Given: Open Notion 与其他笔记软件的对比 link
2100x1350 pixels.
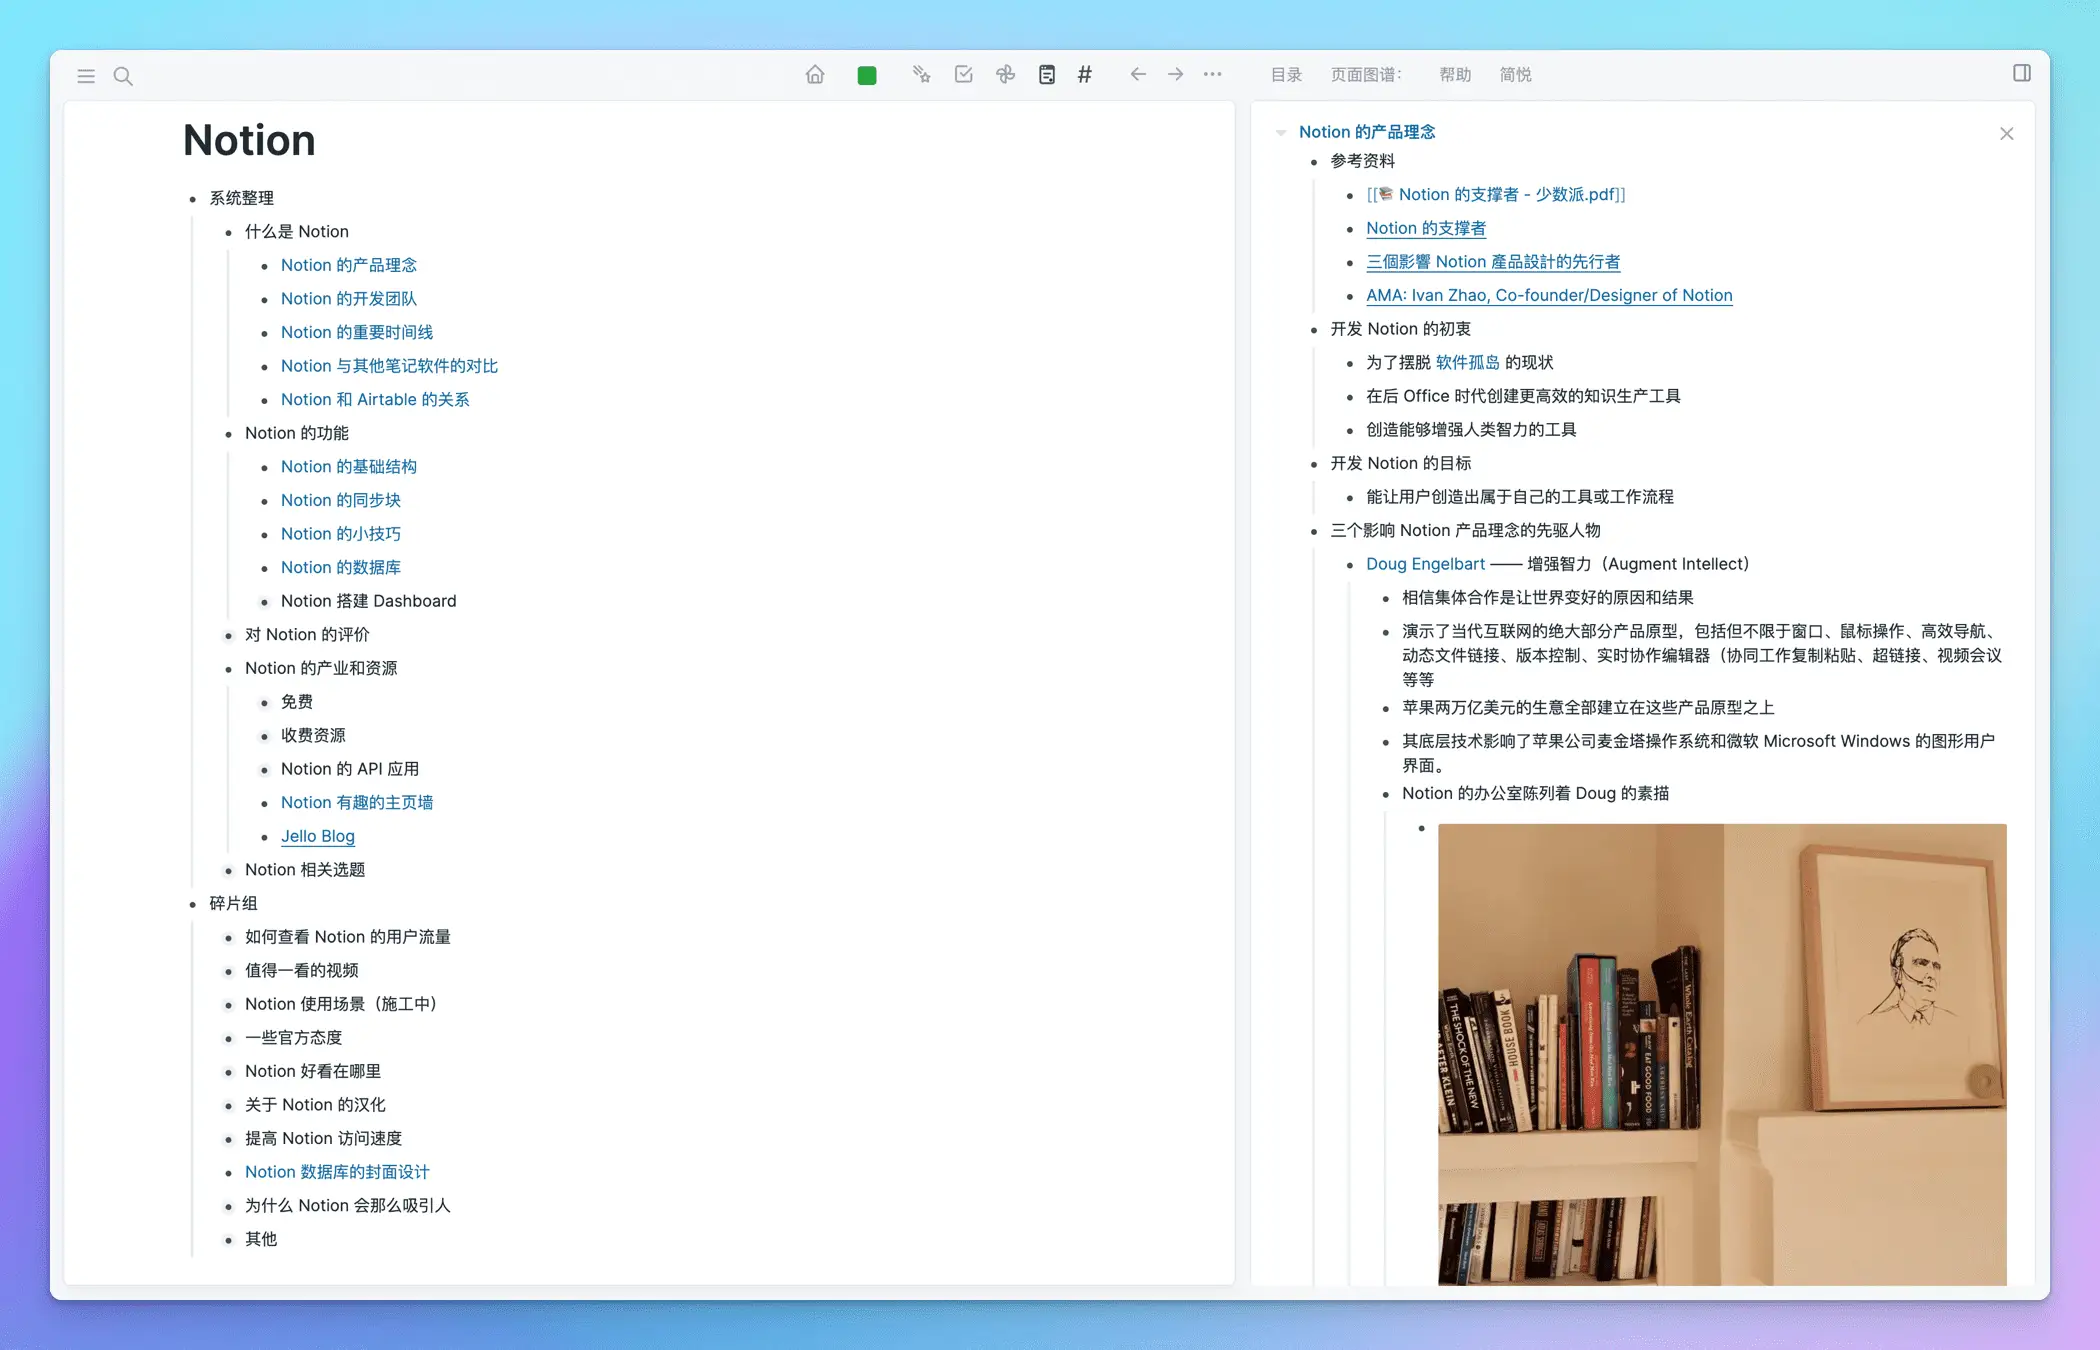Looking at the screenshot, I should click(389, 366).
